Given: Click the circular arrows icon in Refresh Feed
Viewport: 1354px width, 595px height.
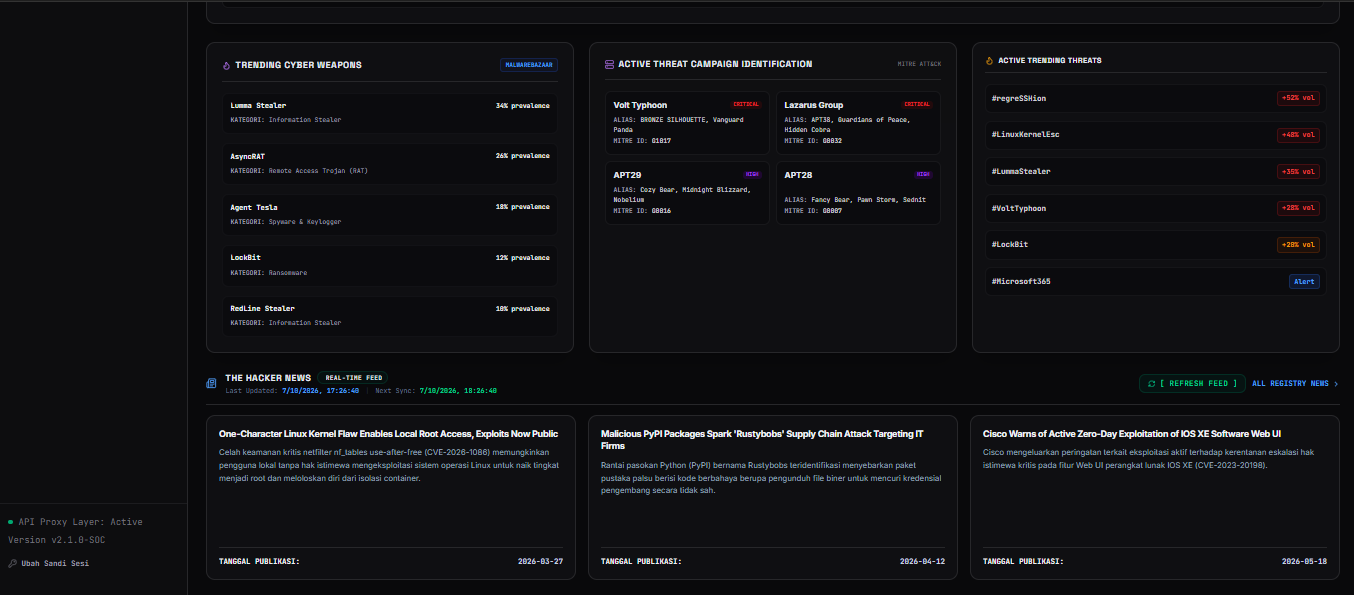Looking at the screenshot, I should point(1152,383).
